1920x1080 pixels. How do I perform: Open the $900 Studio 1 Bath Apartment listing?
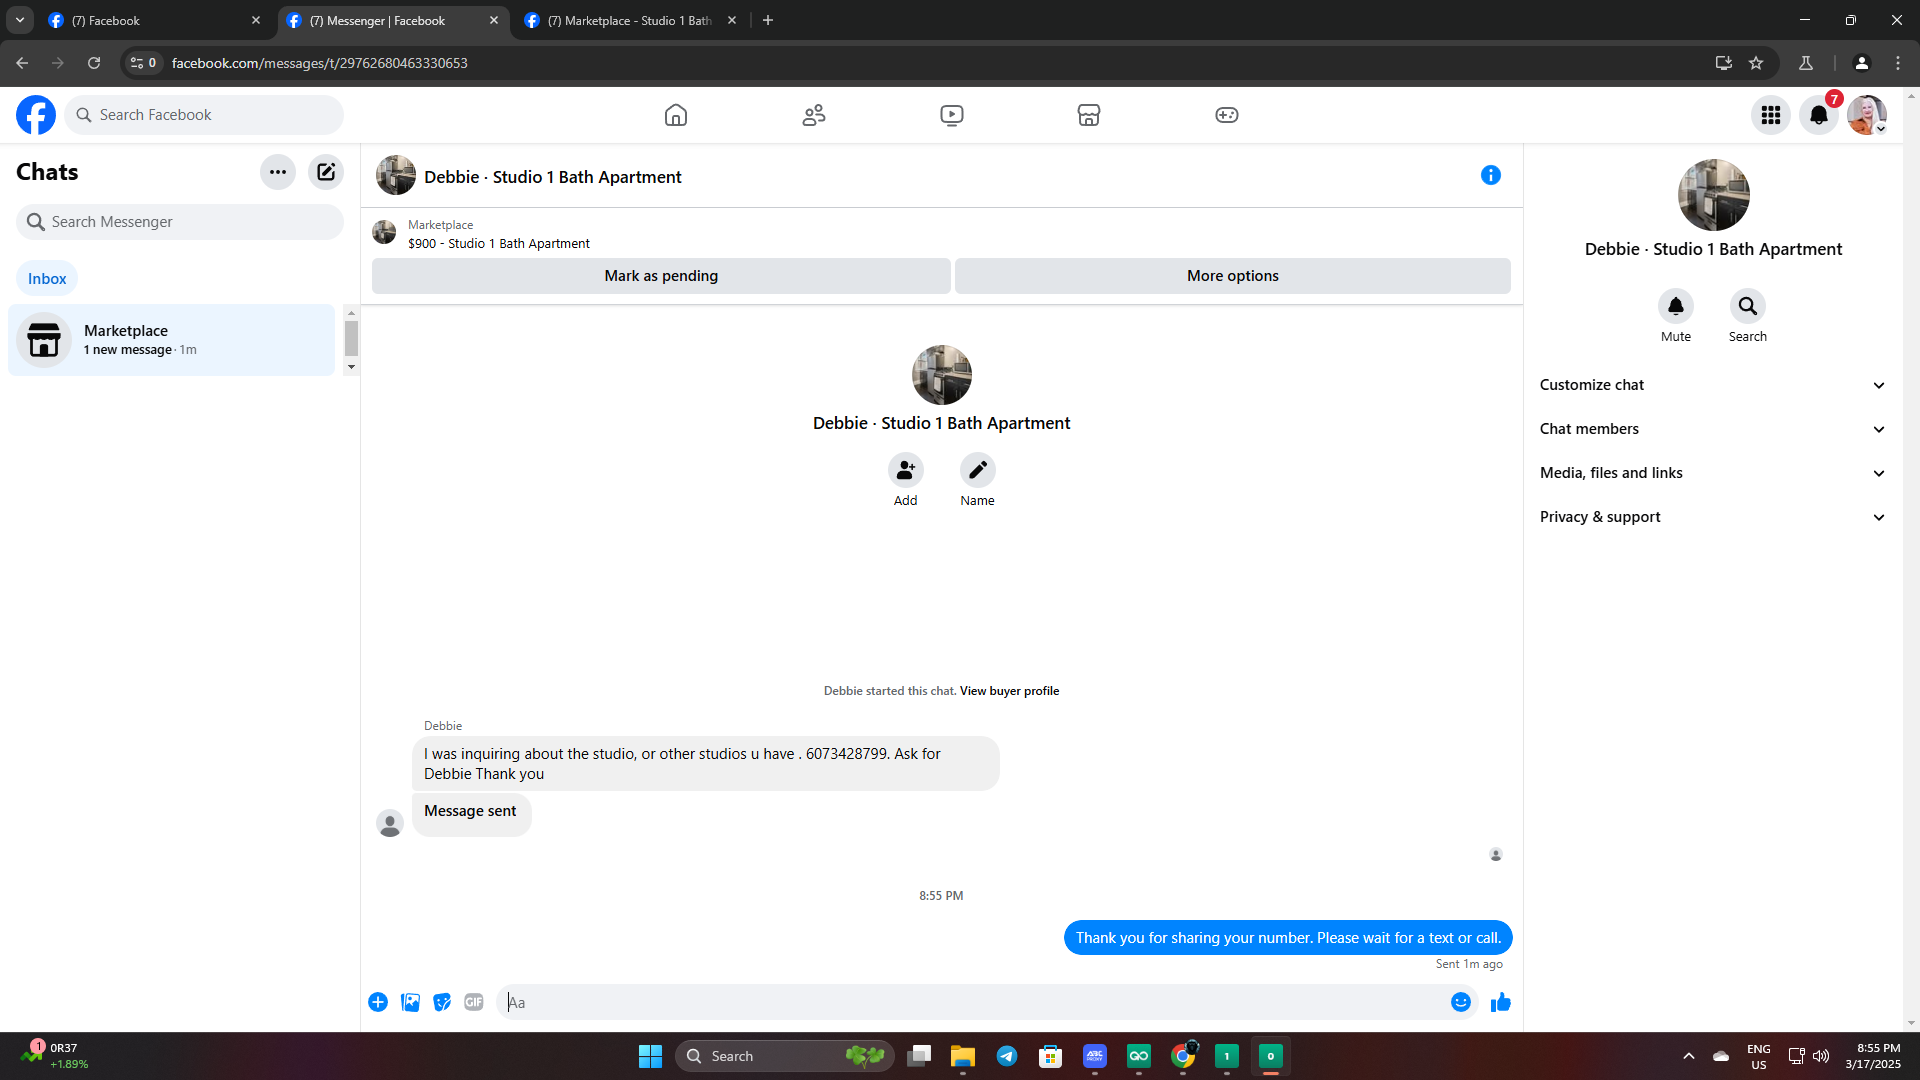tap(499, 243)
